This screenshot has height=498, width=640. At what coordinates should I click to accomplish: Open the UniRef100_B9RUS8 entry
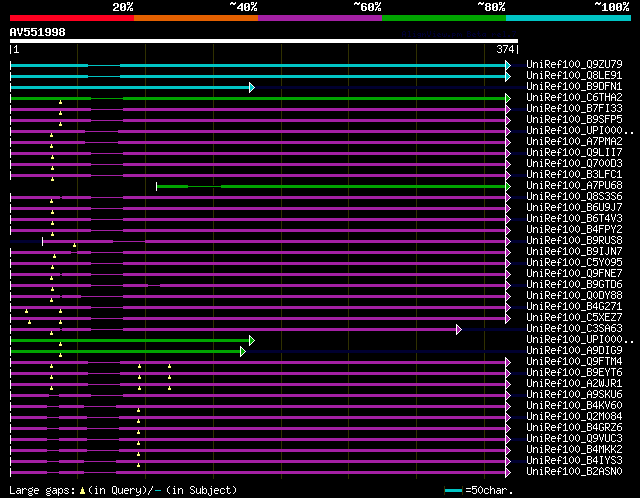574,240
